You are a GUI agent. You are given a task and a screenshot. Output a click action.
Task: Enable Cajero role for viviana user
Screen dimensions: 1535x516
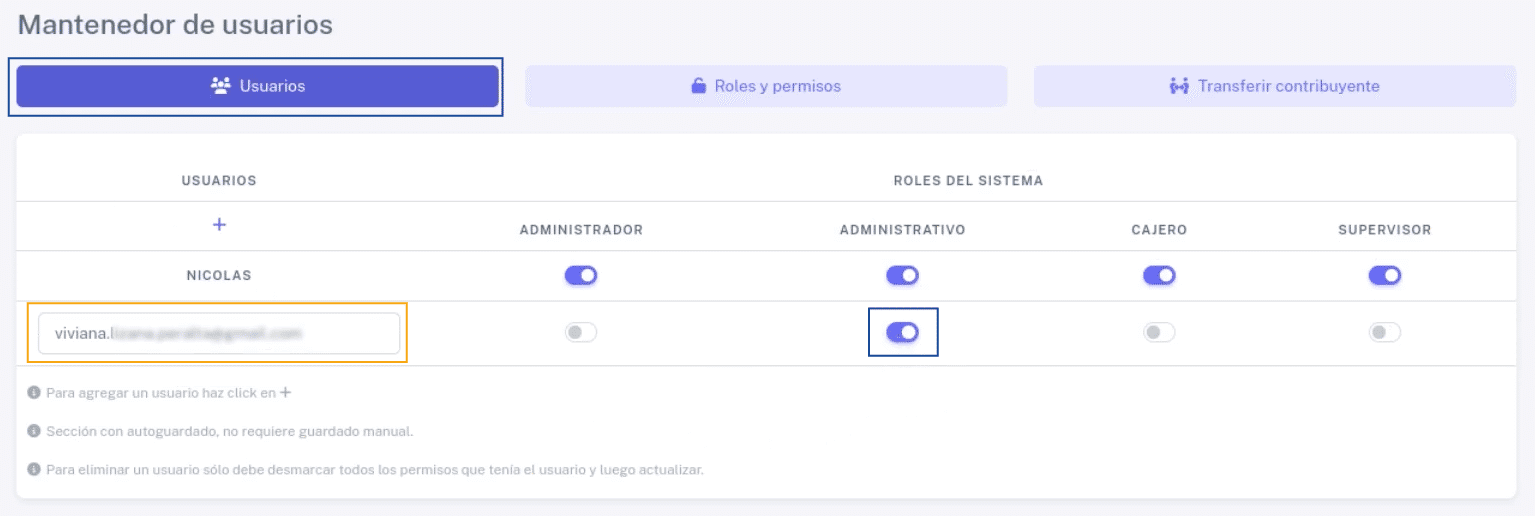click(x=1159, y=333)
